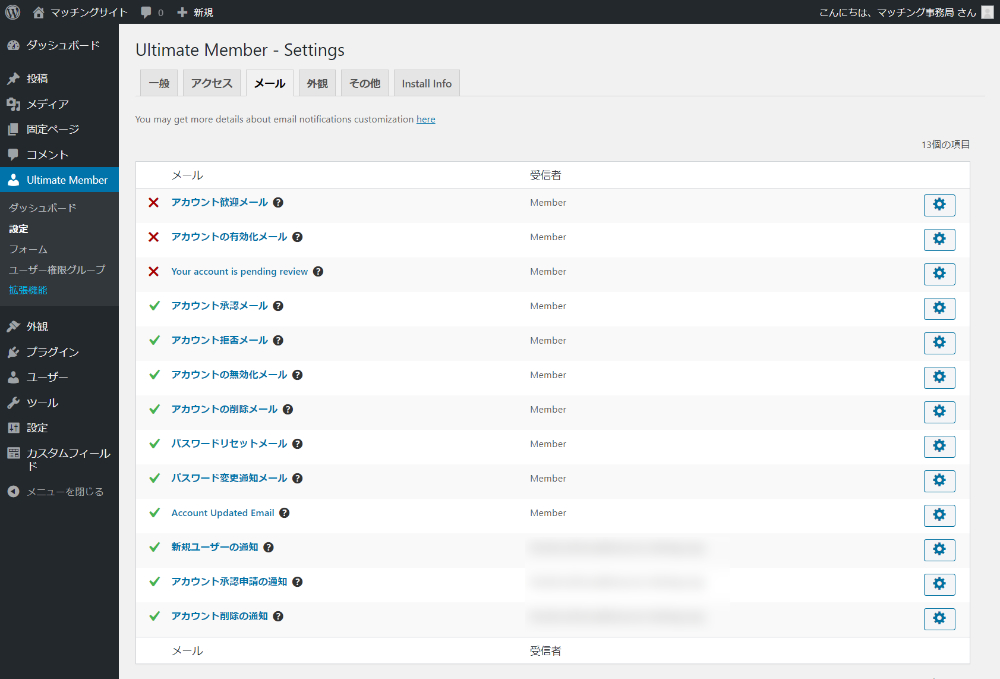1000x679 pixels.
Task: Open gear settings for アカウントの削除メール
Action: coord(939,411)
